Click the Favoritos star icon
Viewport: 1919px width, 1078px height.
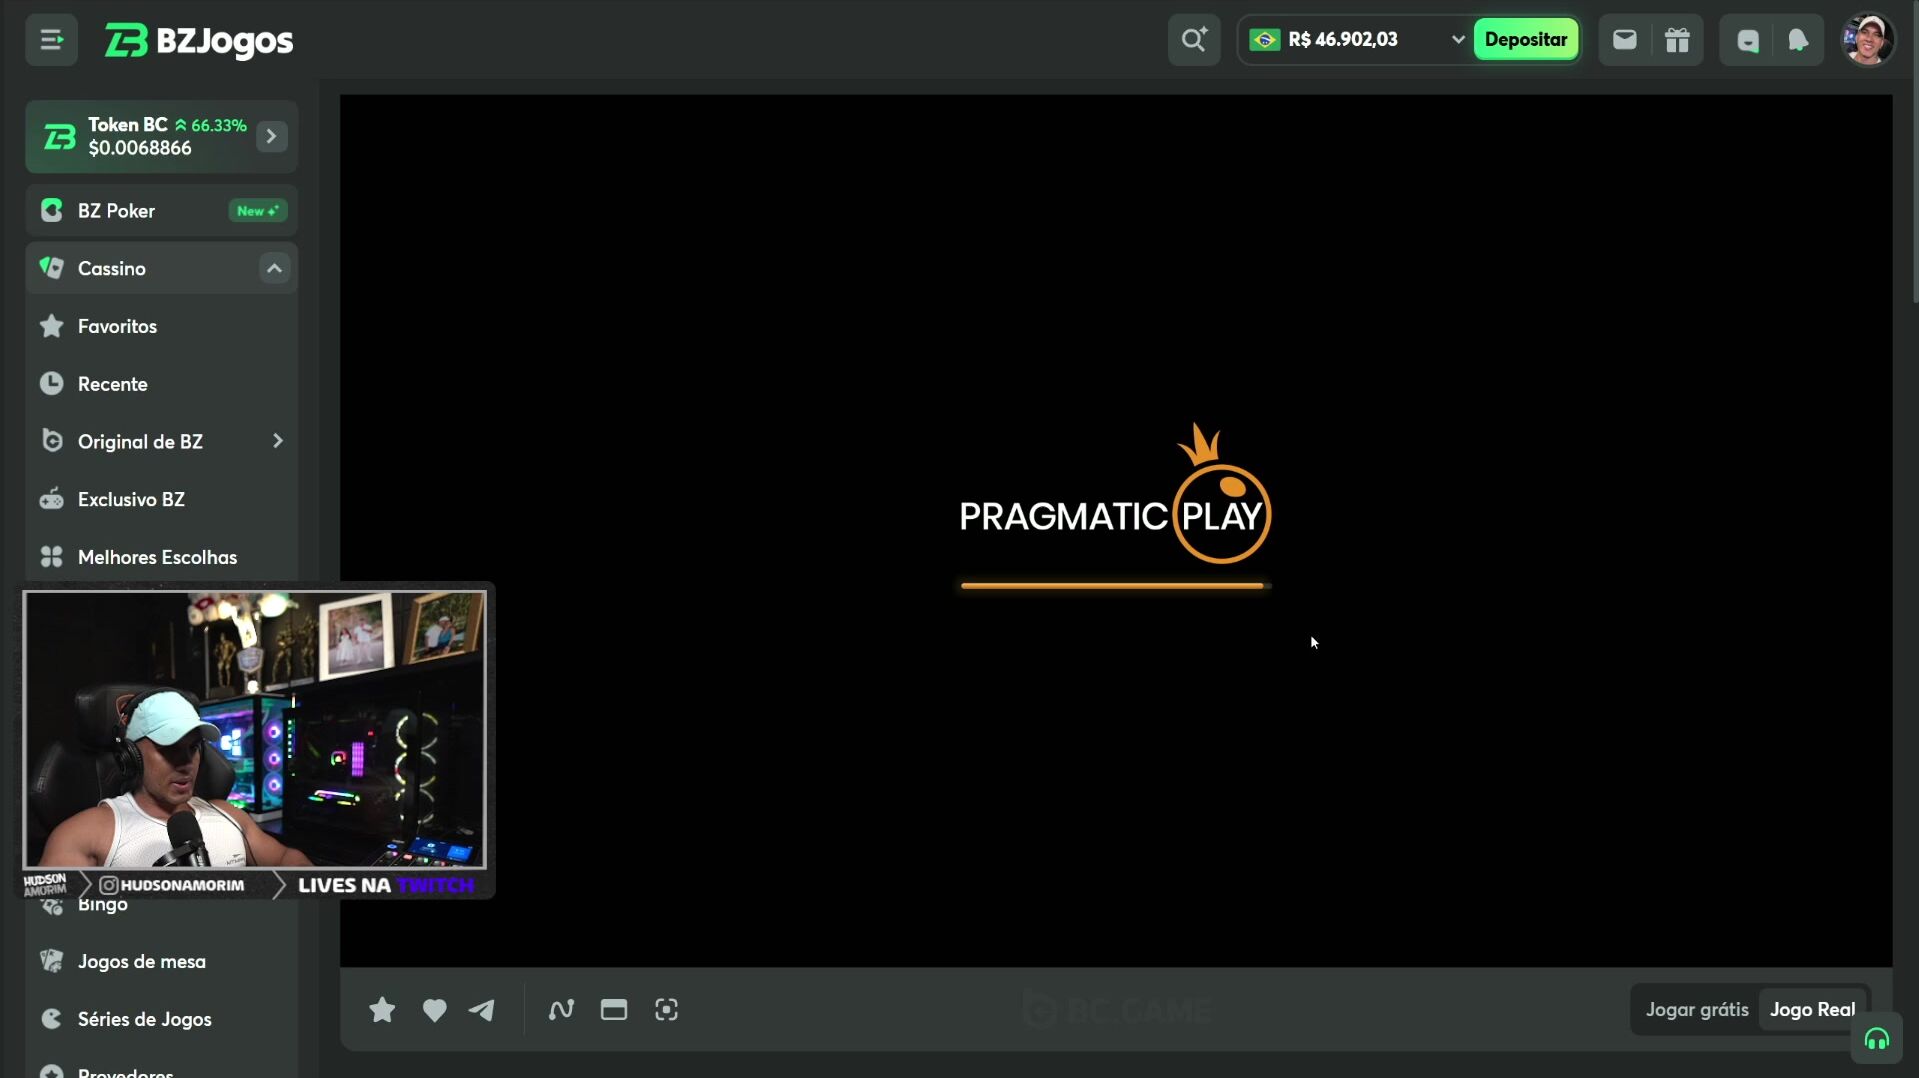[x=51, y=326]
